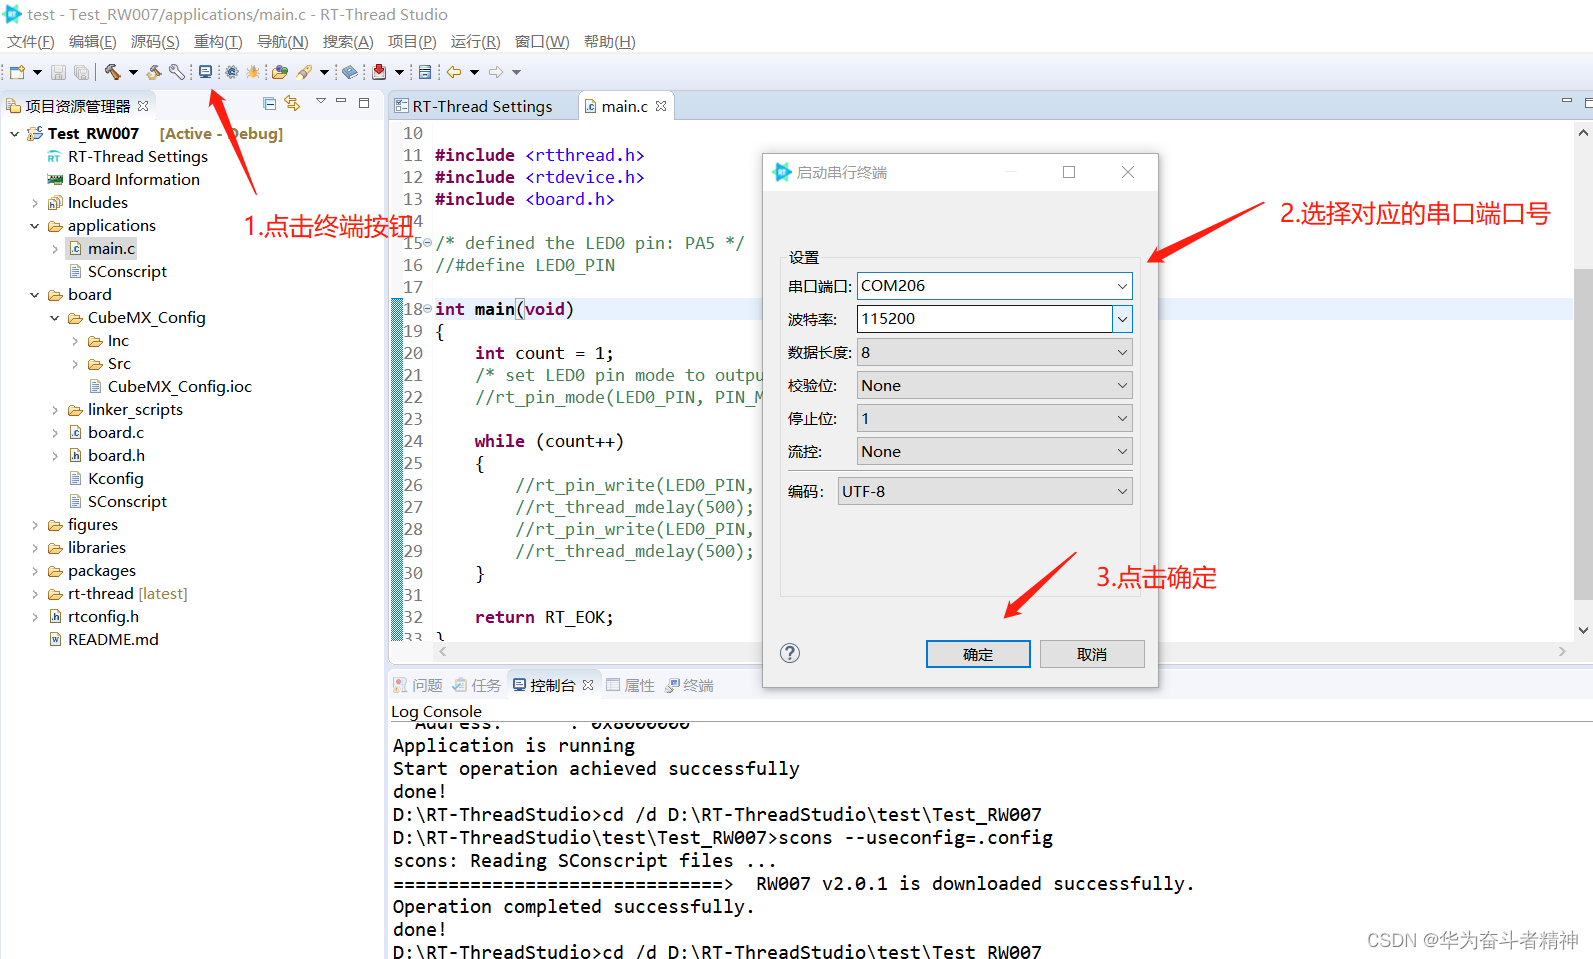The height and width of the screenshot is (959, 1593).
Task: Open the 编辑(E) menu
Action: point(93,42)
